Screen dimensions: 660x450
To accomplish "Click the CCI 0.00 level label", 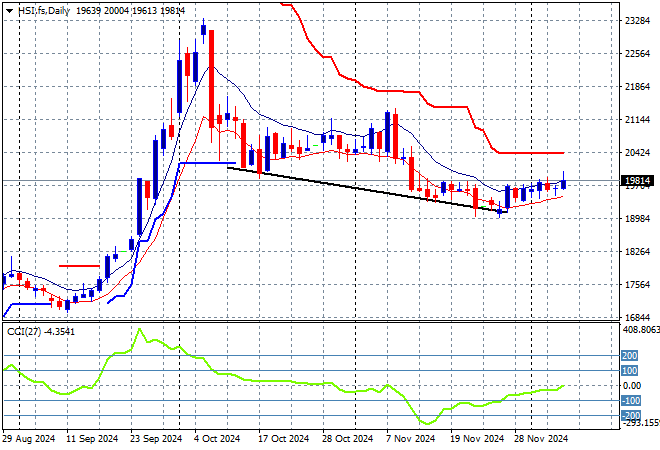I will pyautogui.click(x=631, y=385).
